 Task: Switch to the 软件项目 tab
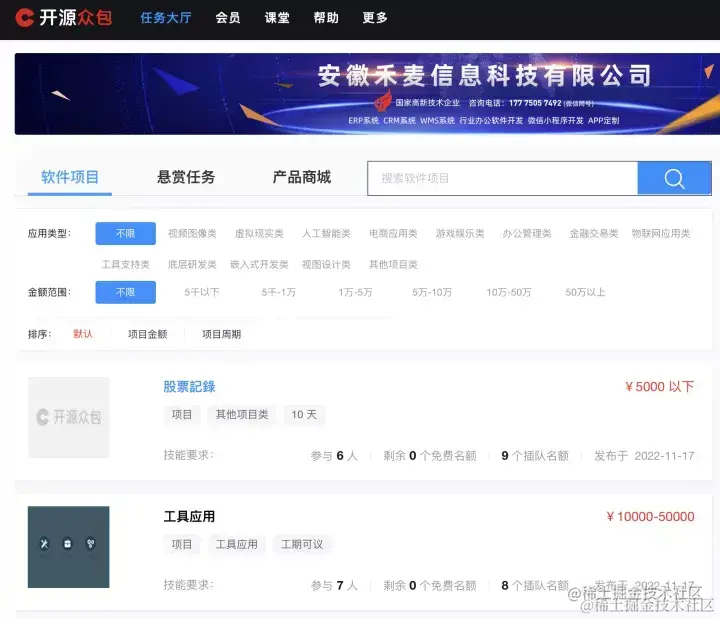click(70, 177)
